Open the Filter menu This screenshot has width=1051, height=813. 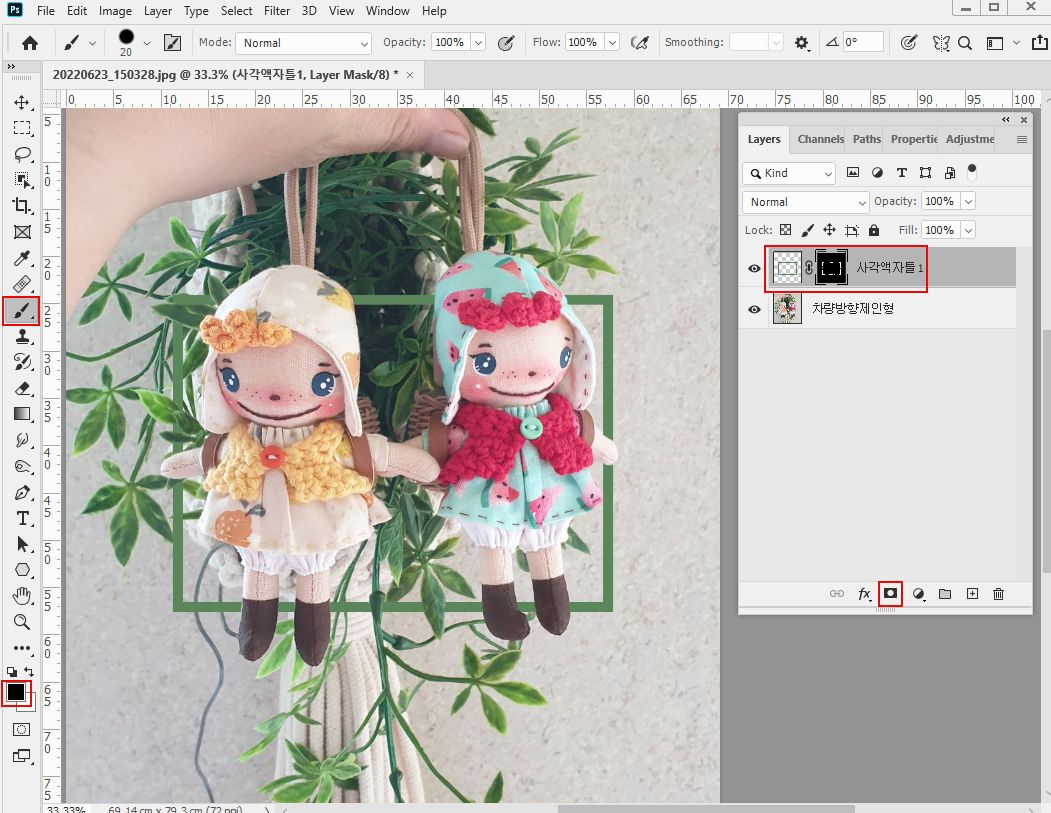[277, 11]
